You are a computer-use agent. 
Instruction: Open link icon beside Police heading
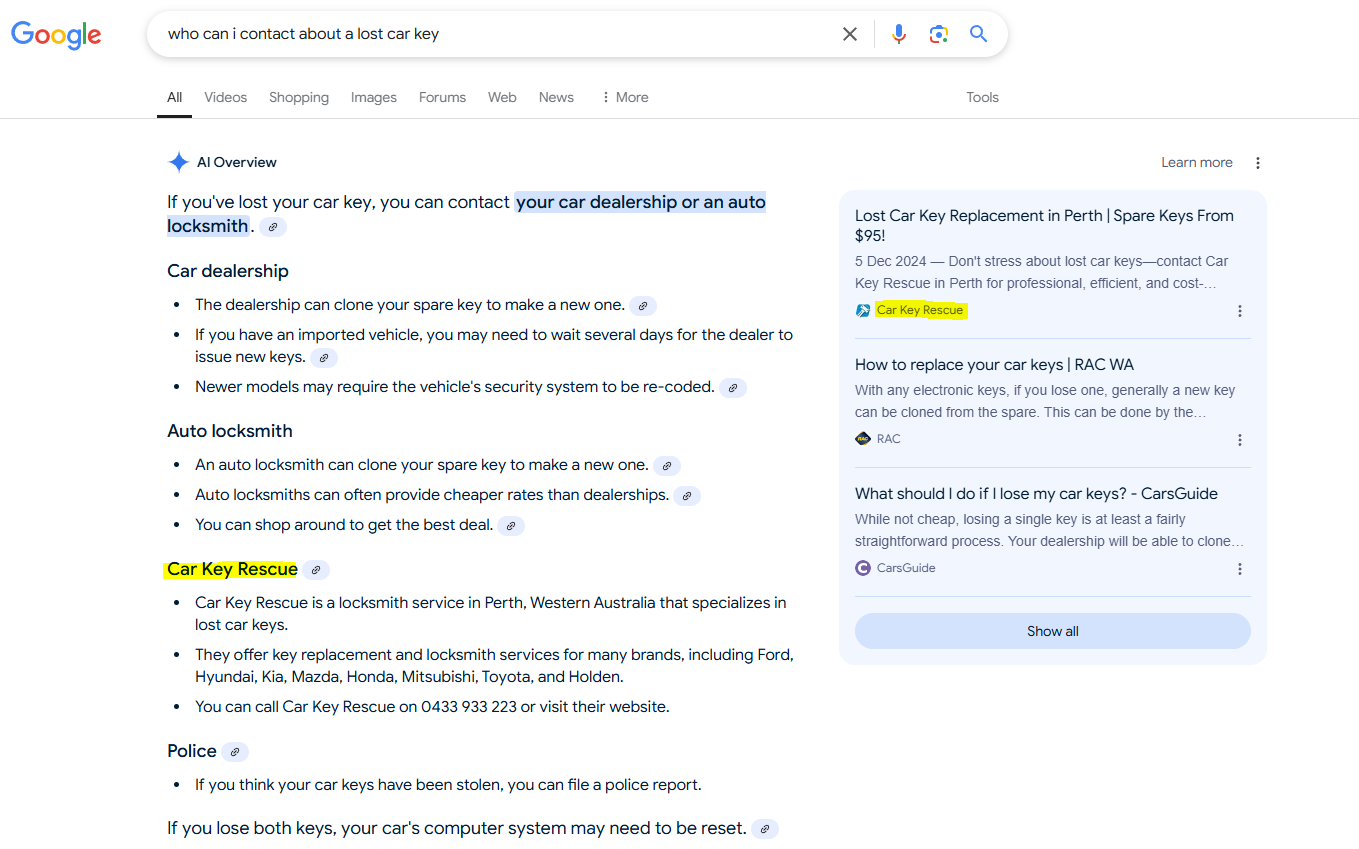tap(235, 752)
